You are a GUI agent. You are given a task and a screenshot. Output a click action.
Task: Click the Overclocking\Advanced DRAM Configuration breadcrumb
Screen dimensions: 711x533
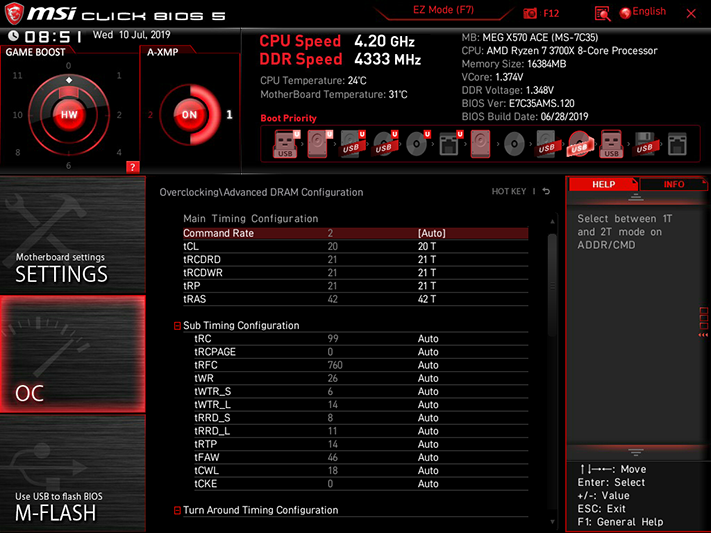pos(261,192)
